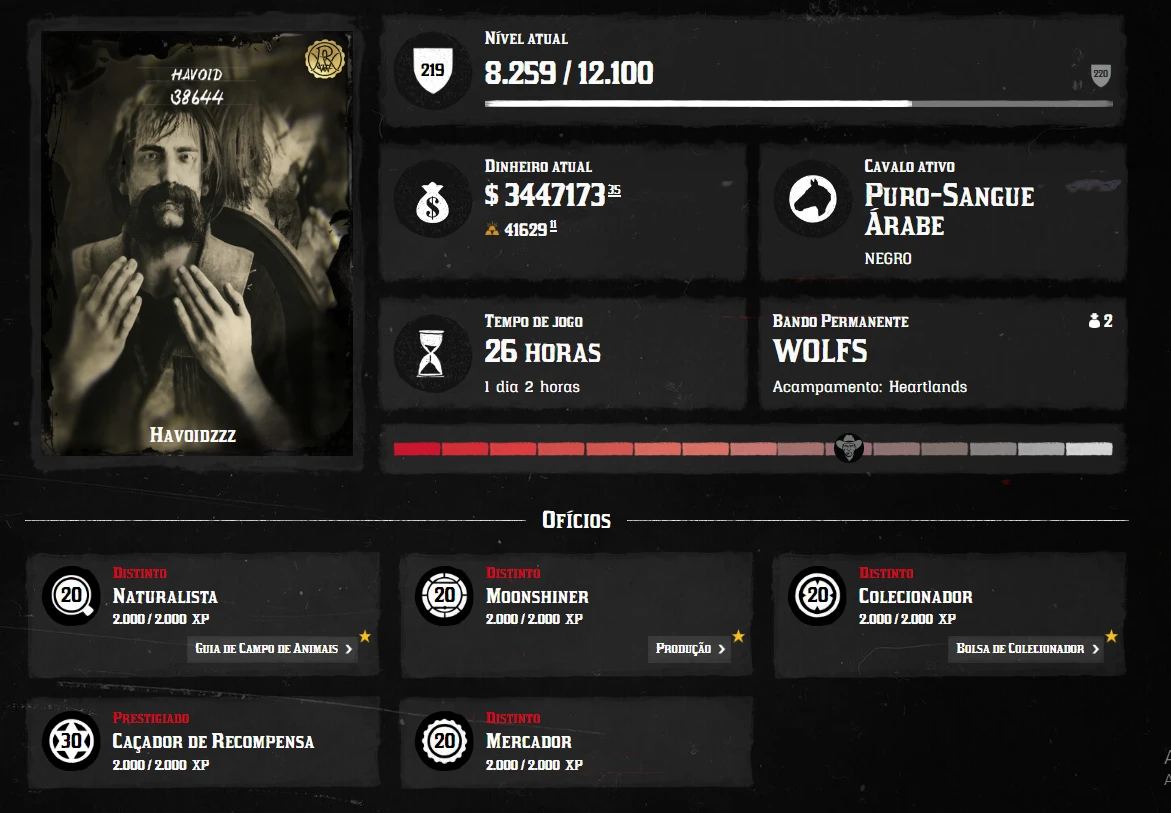Open Guia de Campo de Animais
1171x813 pixels.
point(273,649)
